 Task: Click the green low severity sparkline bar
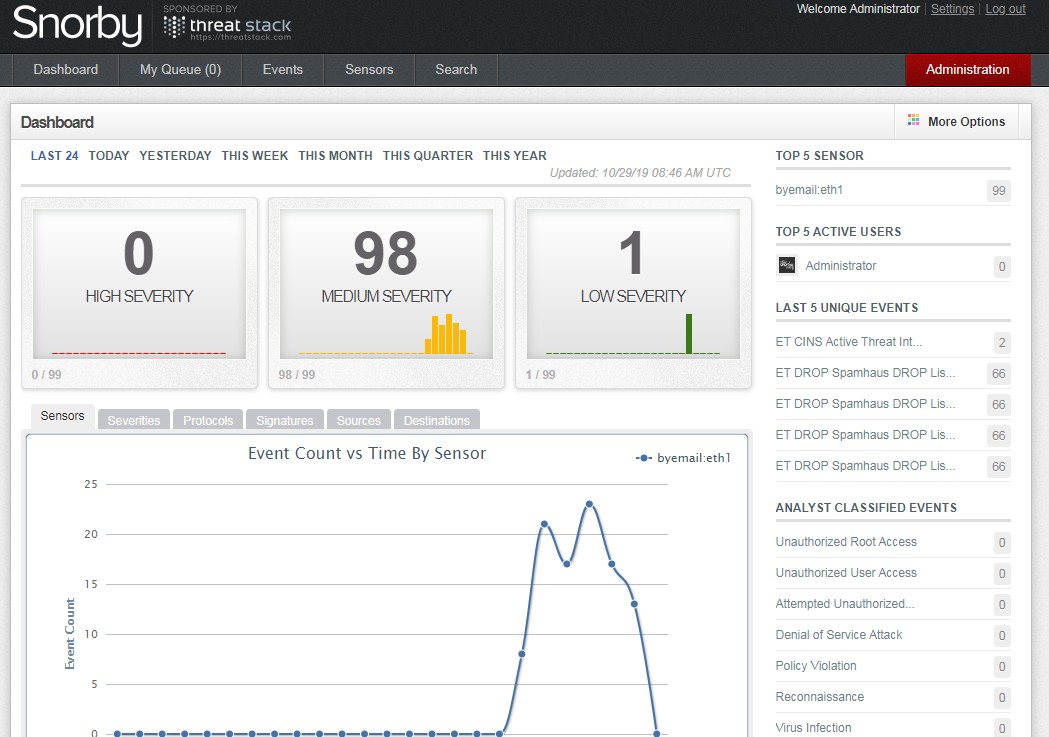(x=689, y=334)
